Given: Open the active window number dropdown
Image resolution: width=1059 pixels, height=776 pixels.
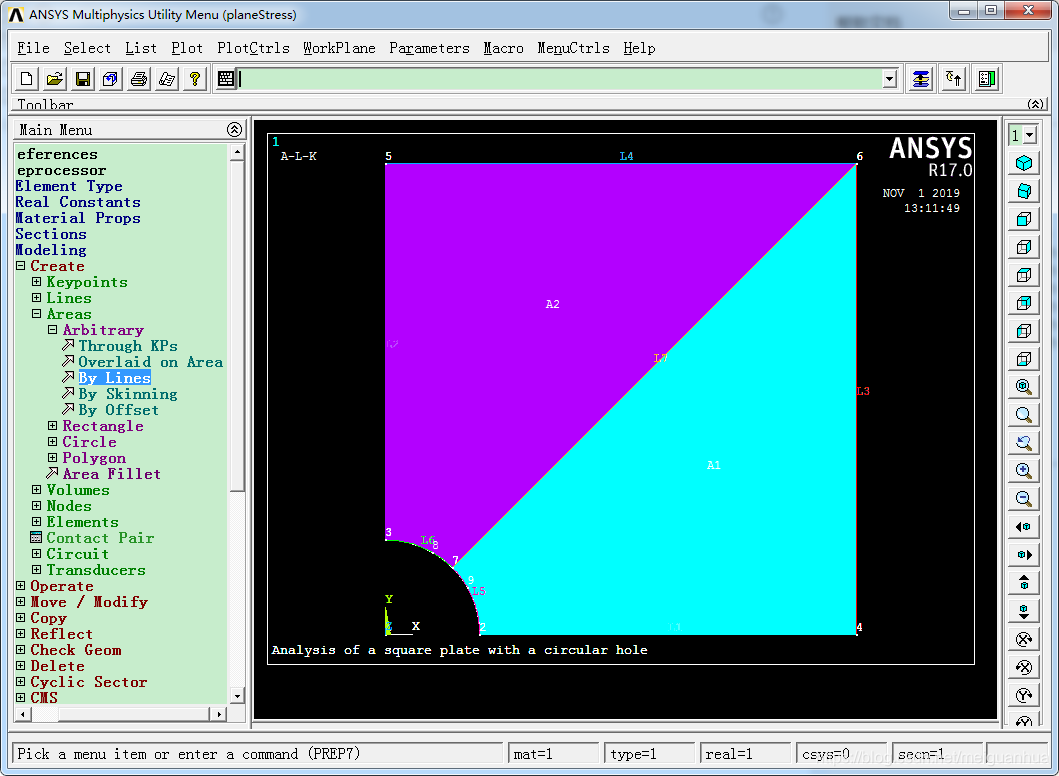Looking at the screenshot, I should click(1029, 135).
